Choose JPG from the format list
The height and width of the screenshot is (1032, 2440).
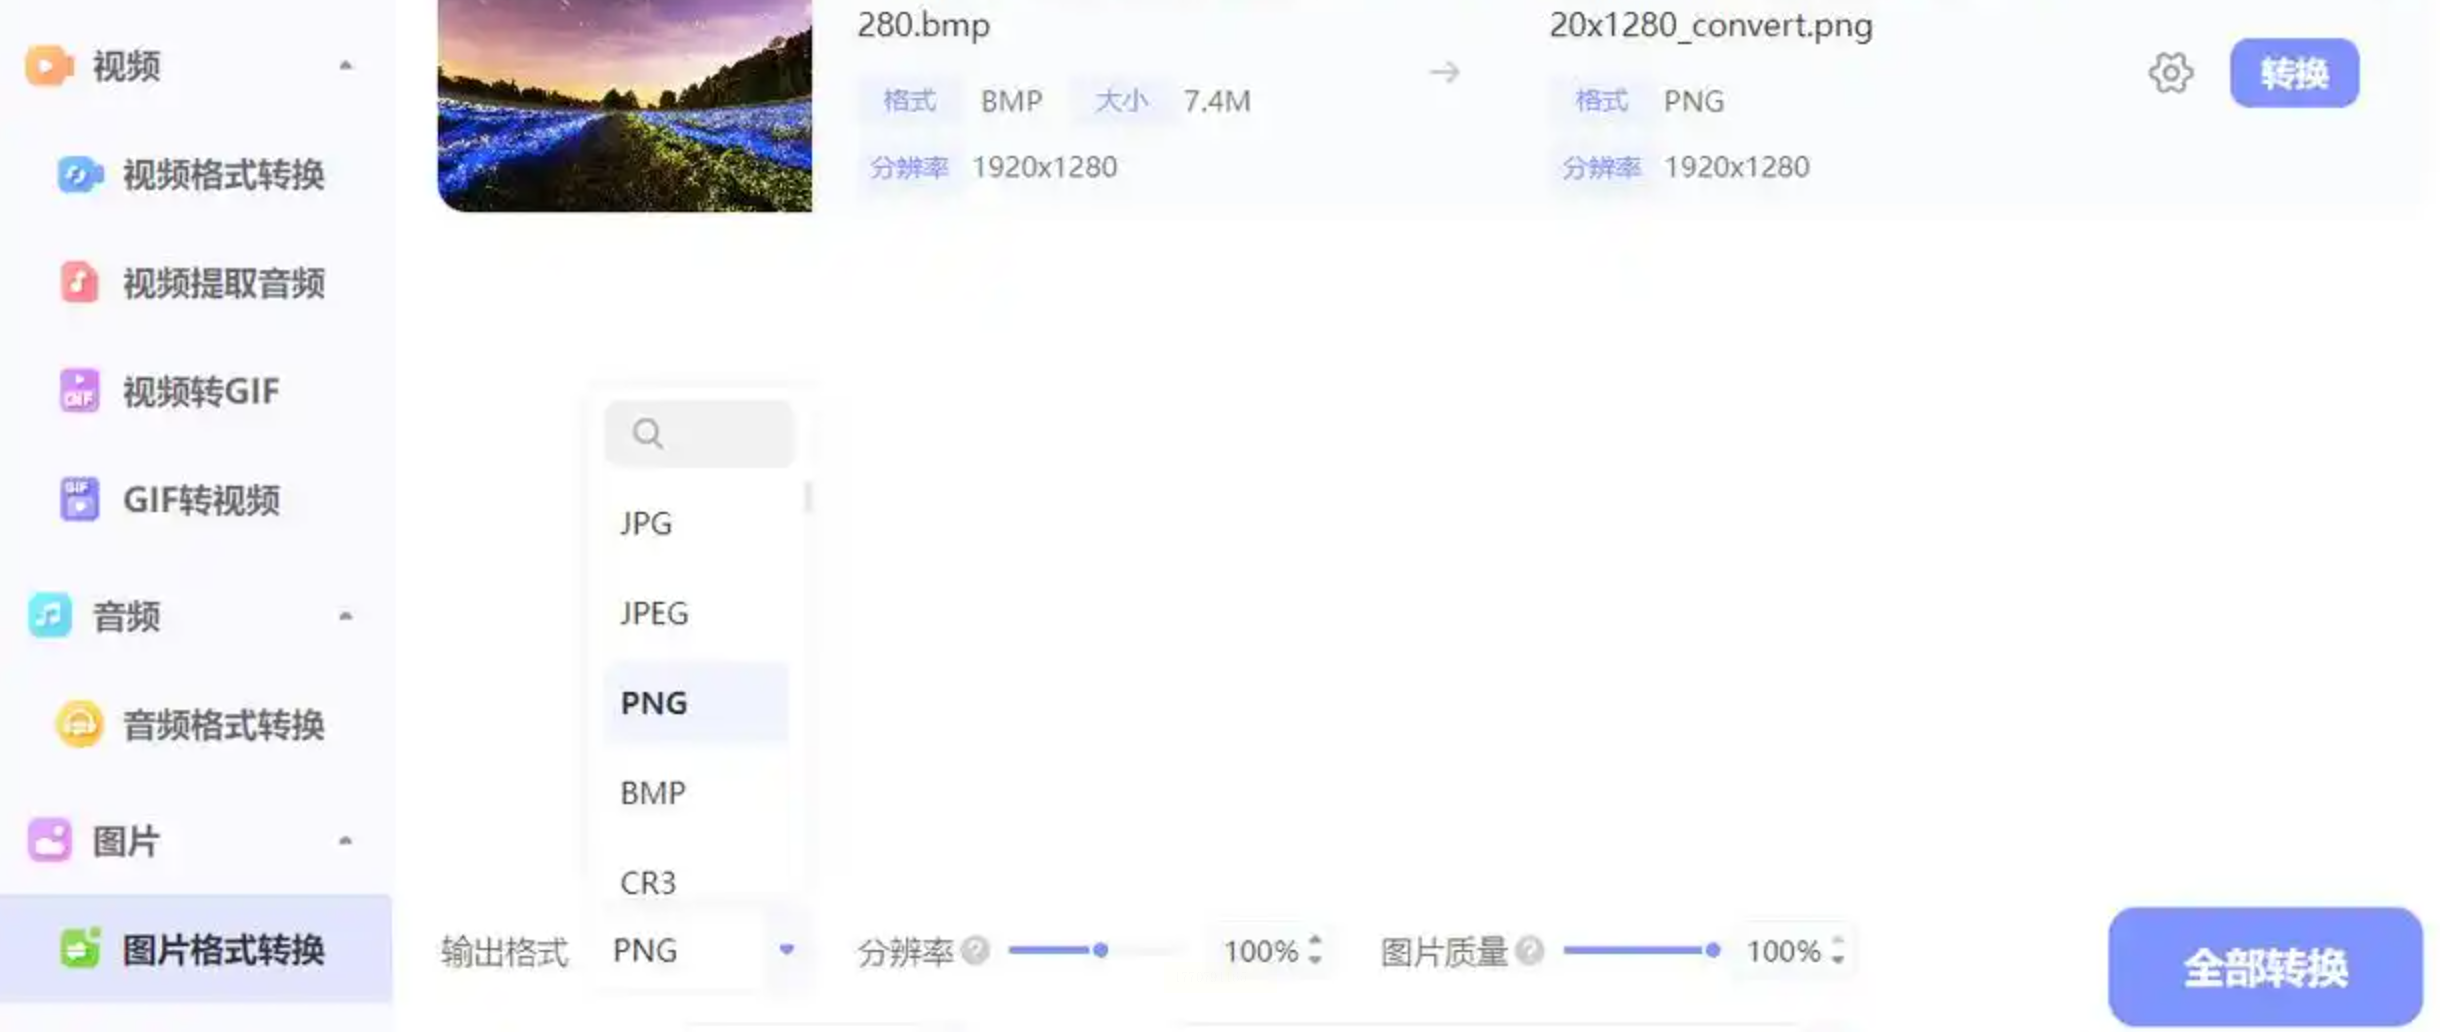coord(696,523)
